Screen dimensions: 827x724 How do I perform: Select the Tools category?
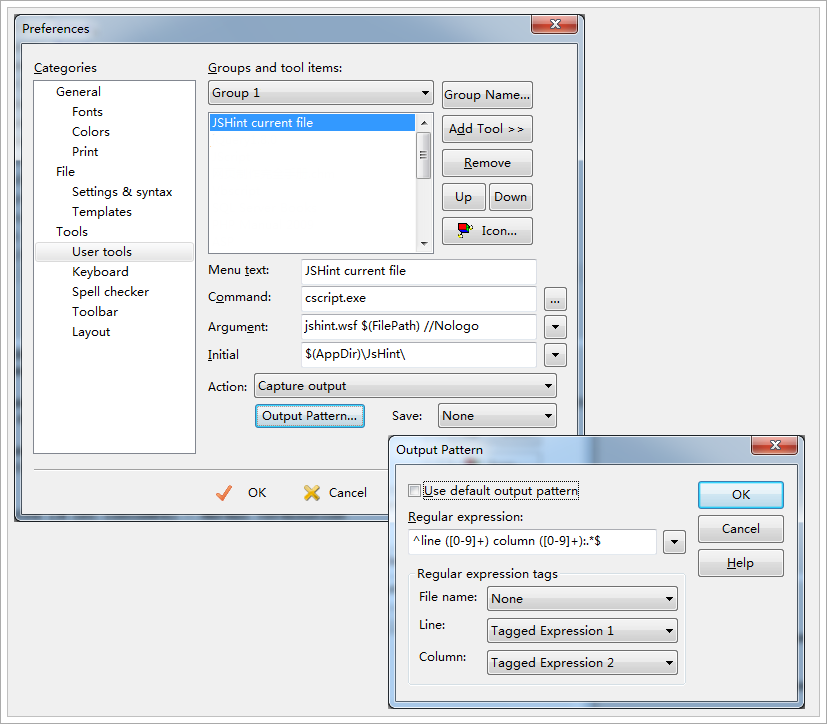72,232
